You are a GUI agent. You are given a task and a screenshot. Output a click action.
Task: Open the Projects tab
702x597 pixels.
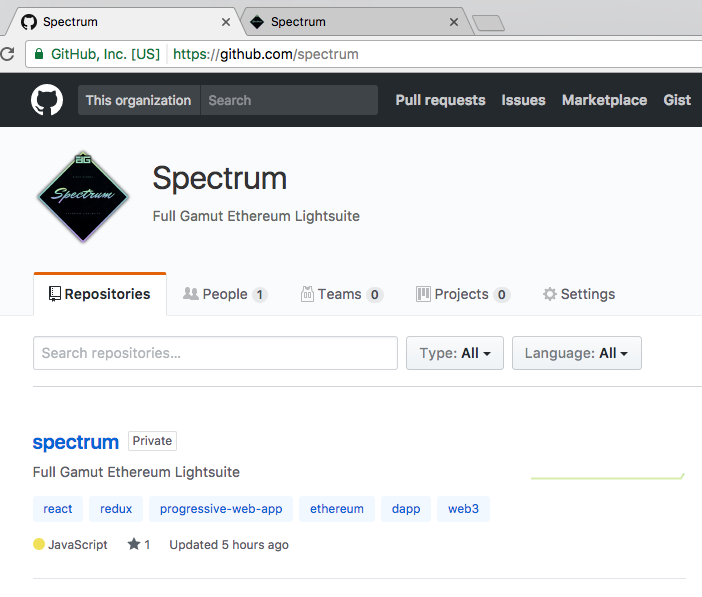(463, 294)
